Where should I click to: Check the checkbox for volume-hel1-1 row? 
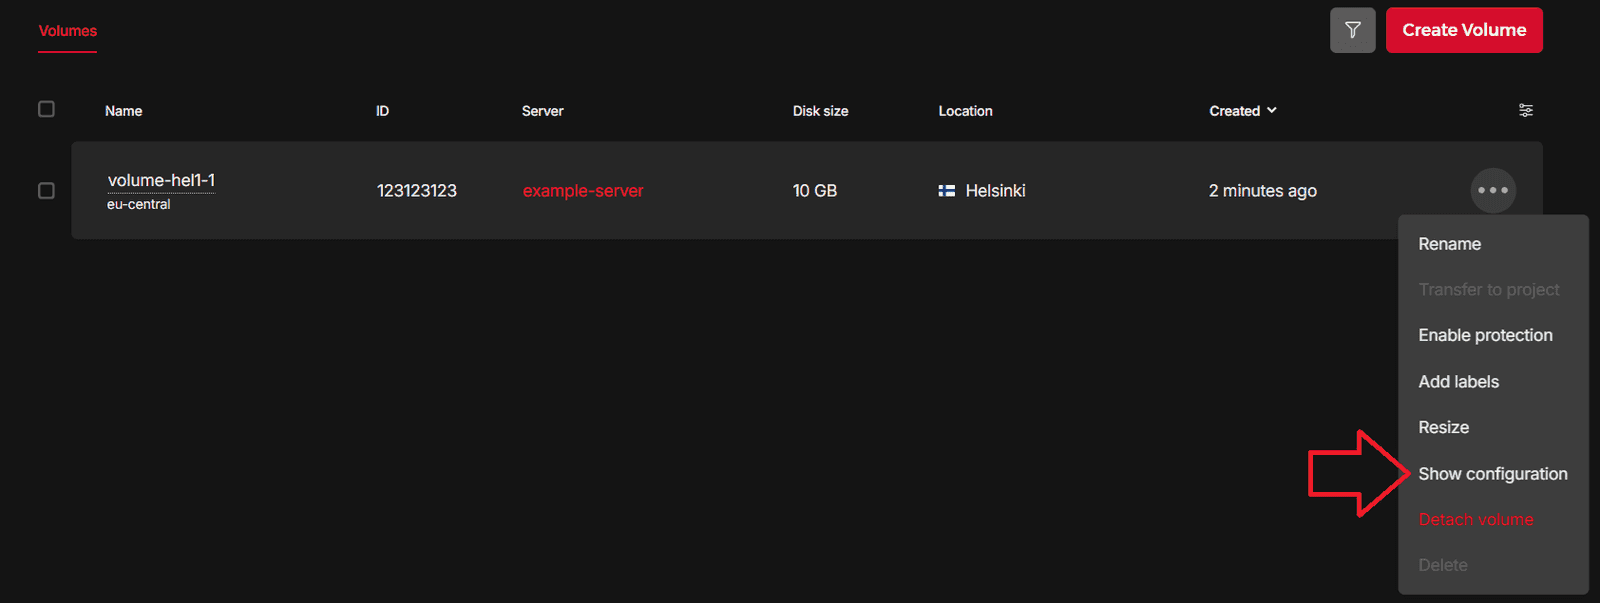click(x=46, y=190)
